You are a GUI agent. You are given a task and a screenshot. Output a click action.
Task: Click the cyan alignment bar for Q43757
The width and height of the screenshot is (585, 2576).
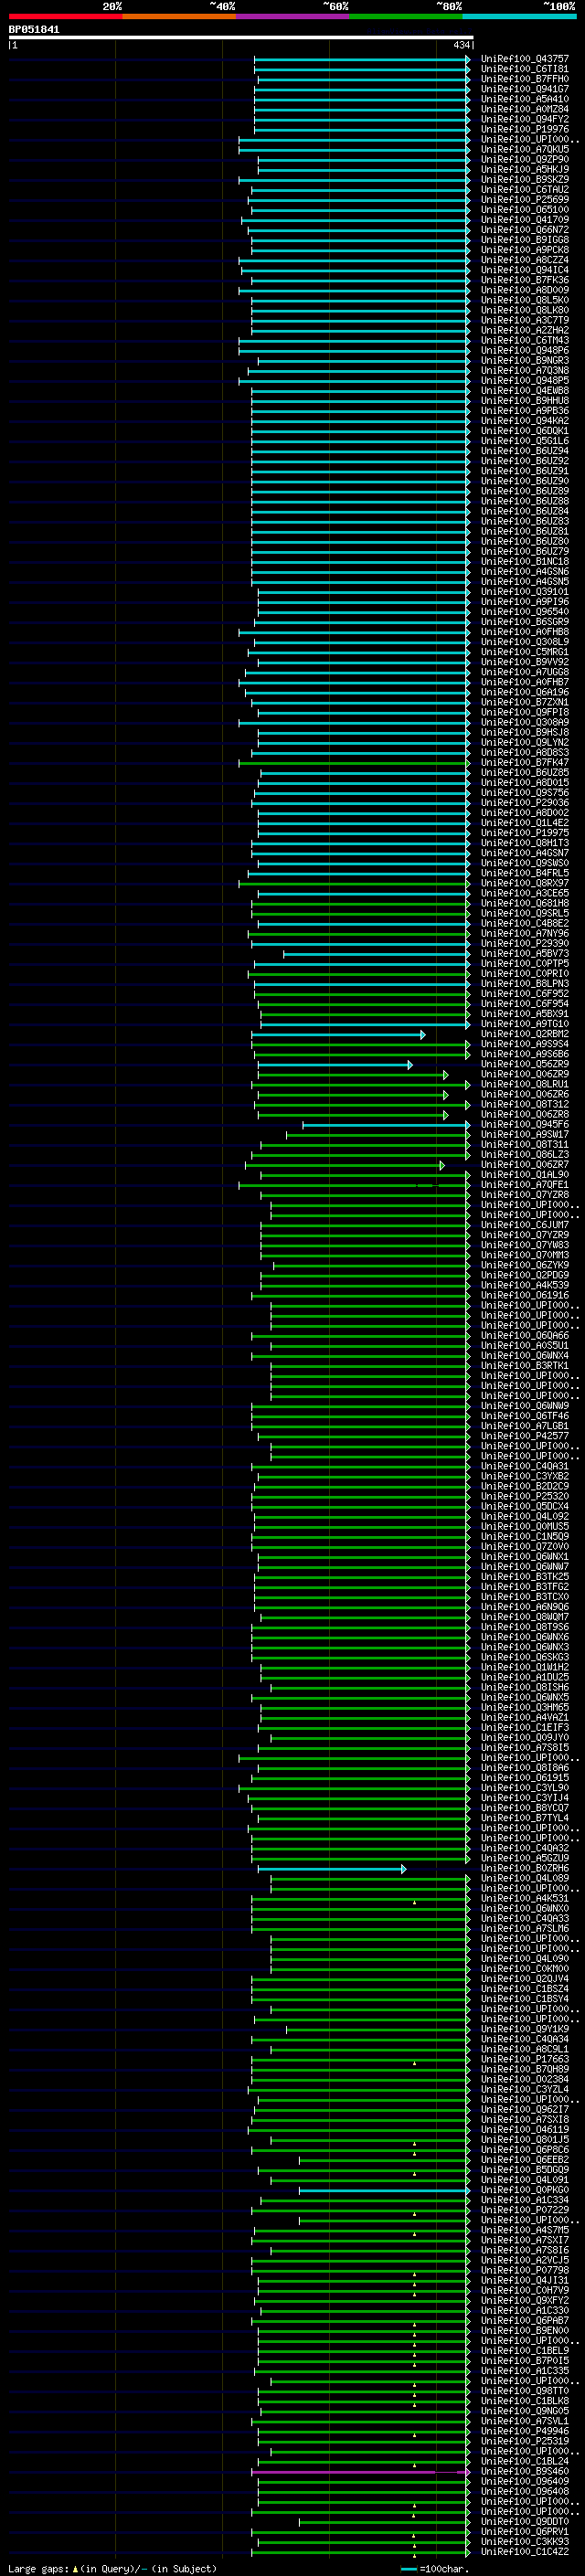click(x=361, y=59)
